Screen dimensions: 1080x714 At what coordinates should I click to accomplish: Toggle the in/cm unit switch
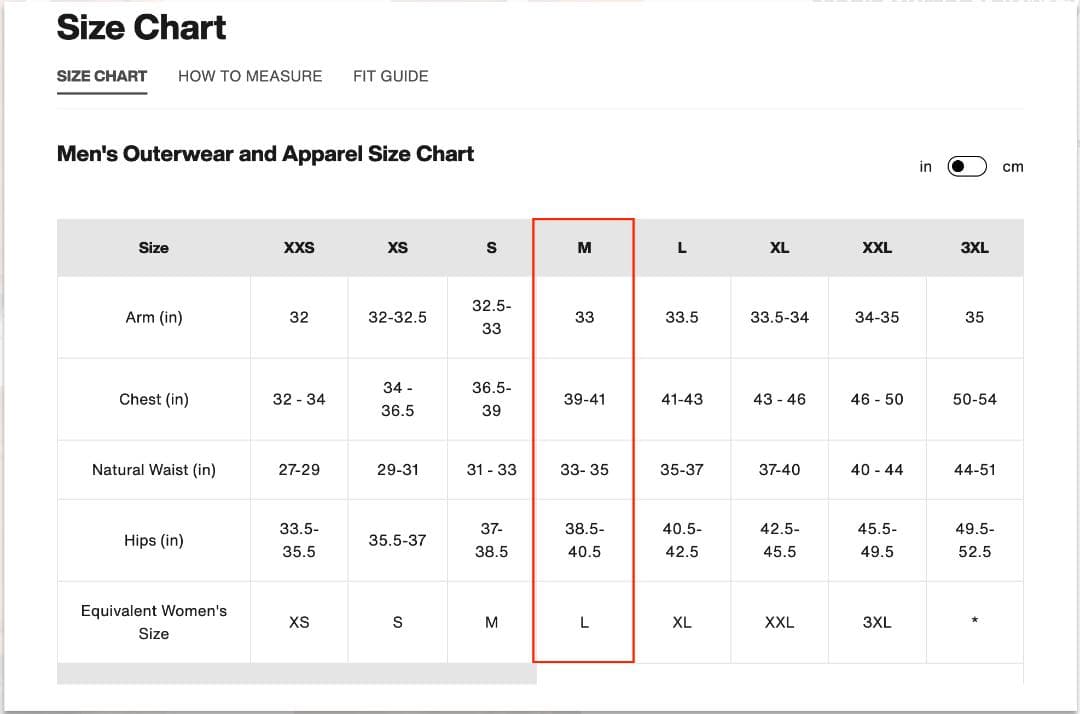pyautogui.click(x=967, y=166)
